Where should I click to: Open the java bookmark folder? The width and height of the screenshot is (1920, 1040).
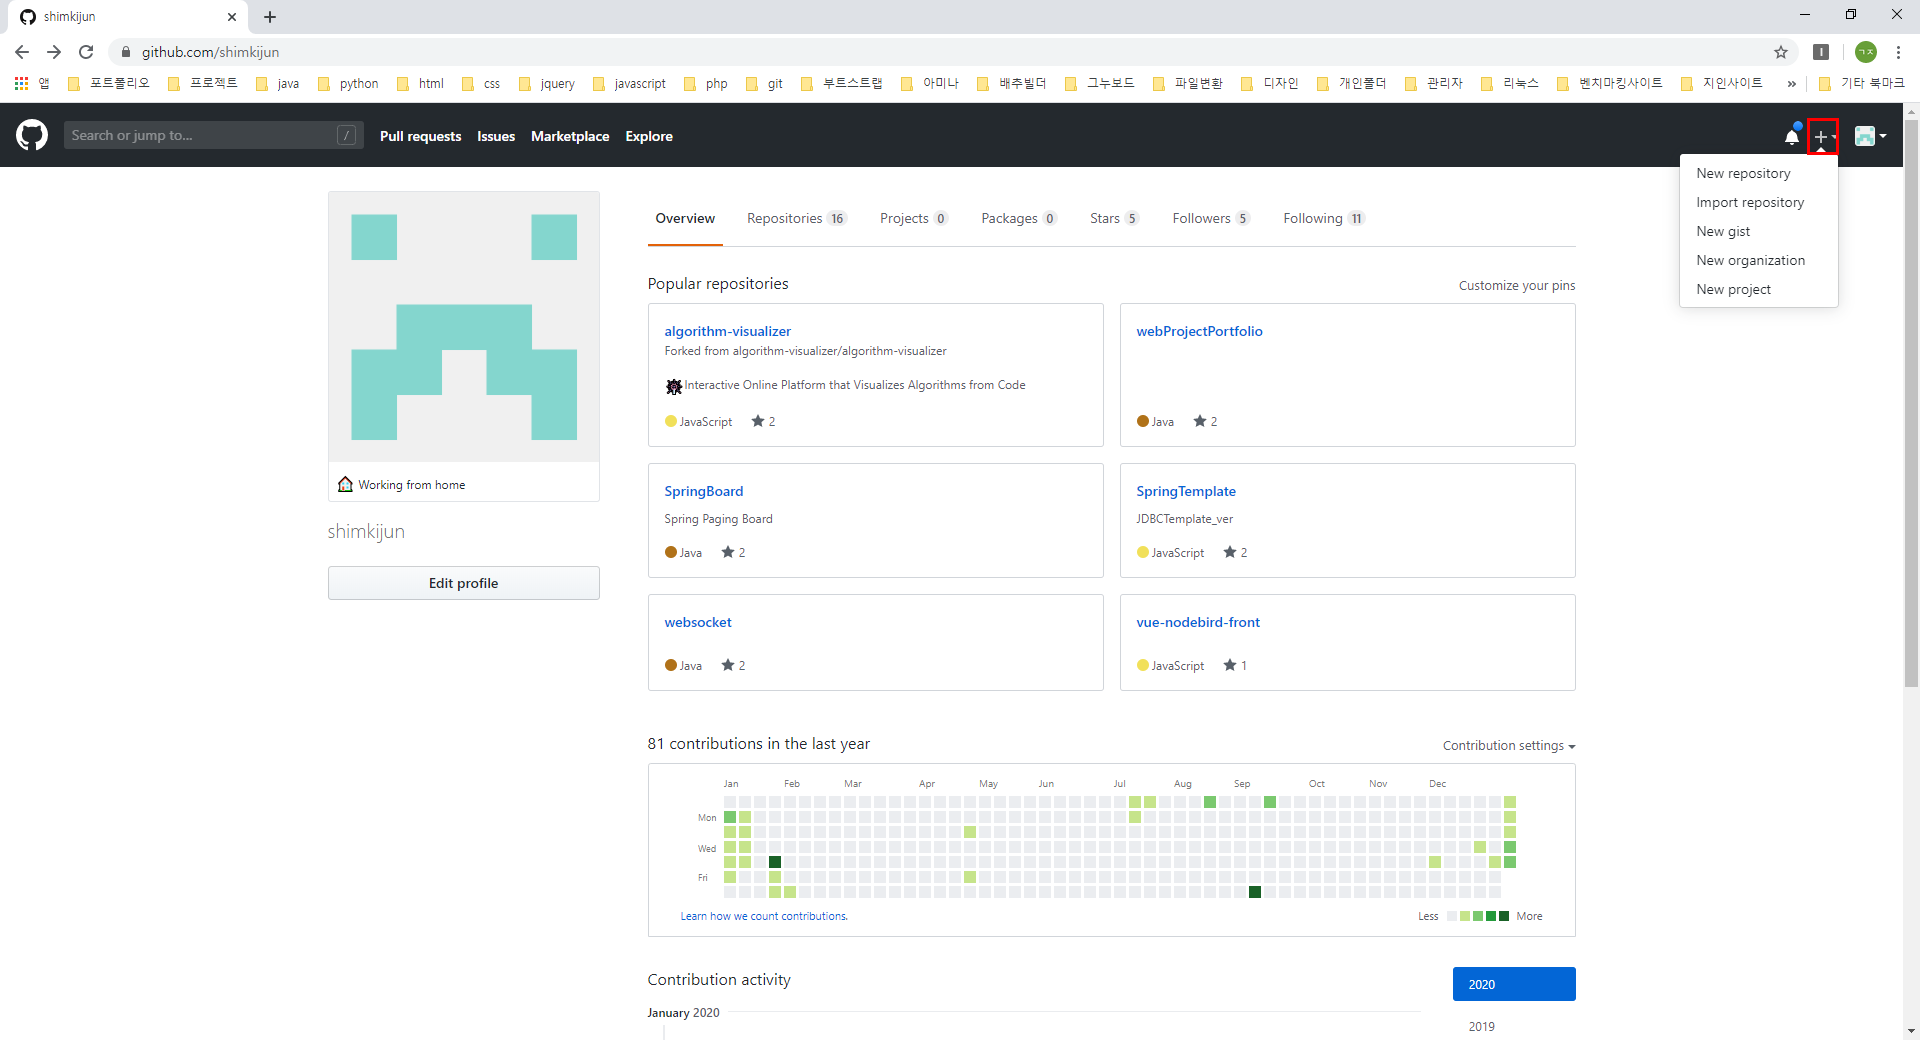pos(278,84)
